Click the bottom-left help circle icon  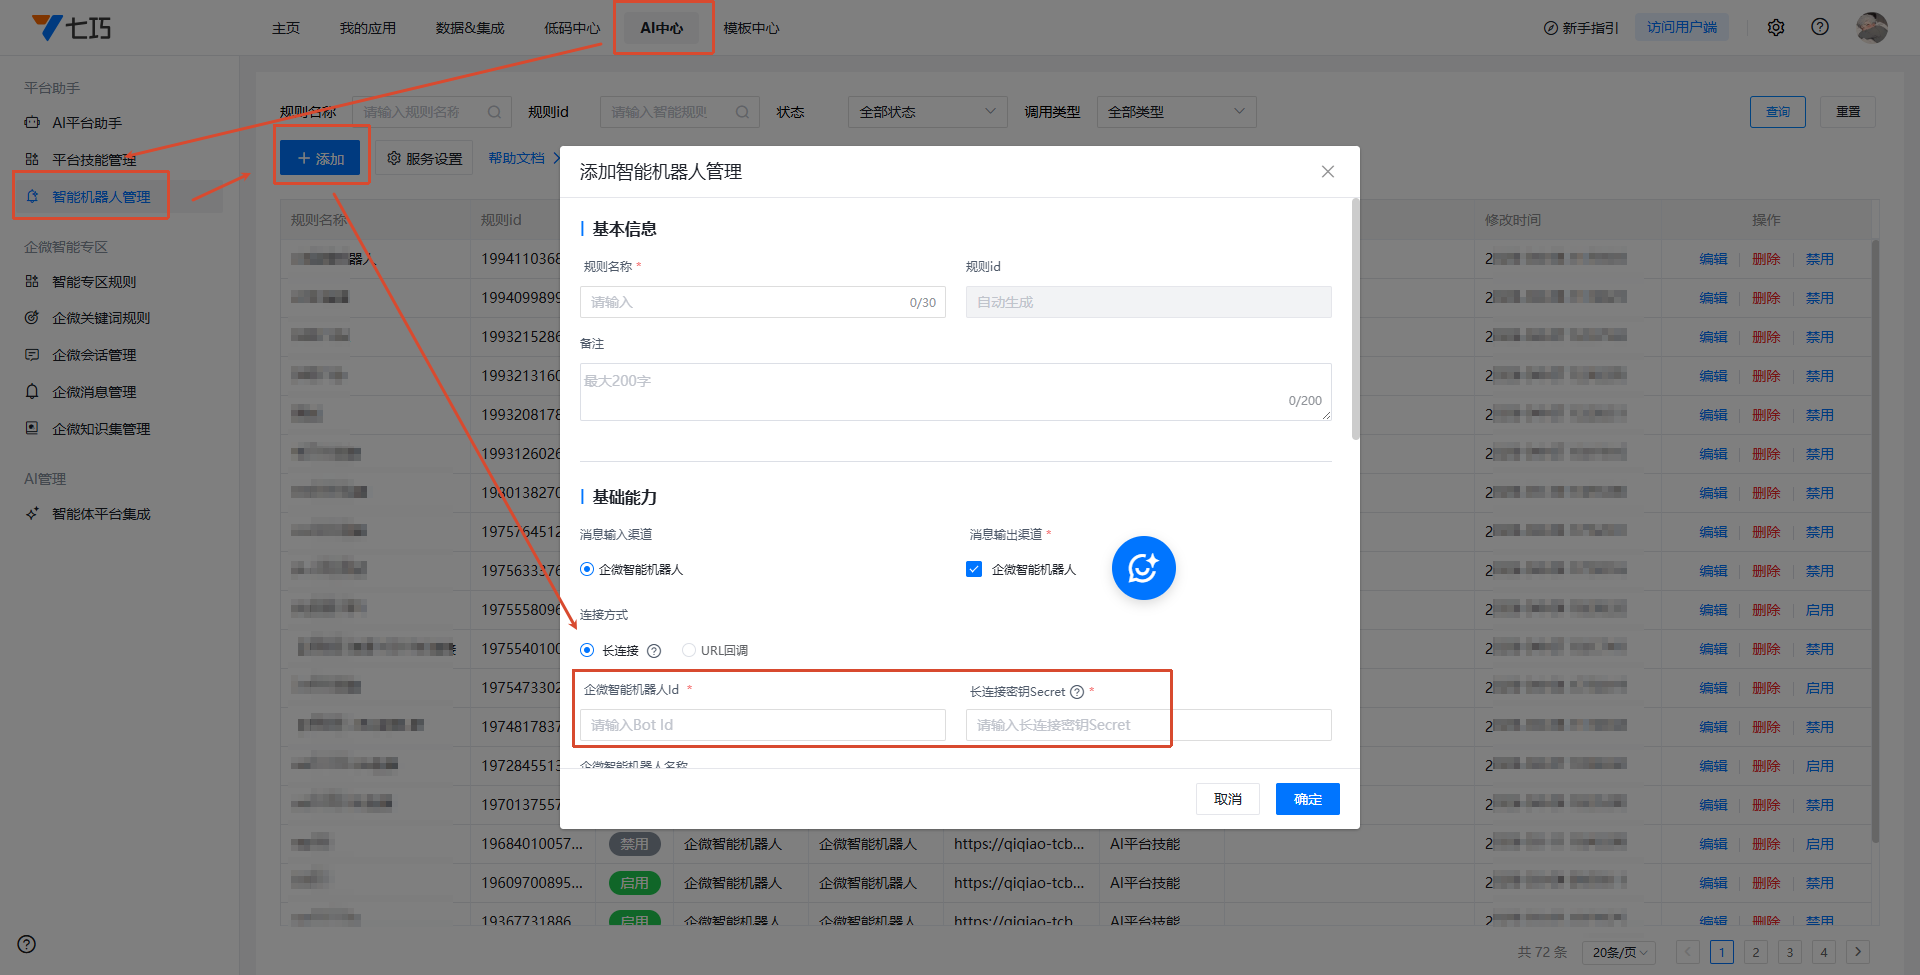click(x=27, y=944)
